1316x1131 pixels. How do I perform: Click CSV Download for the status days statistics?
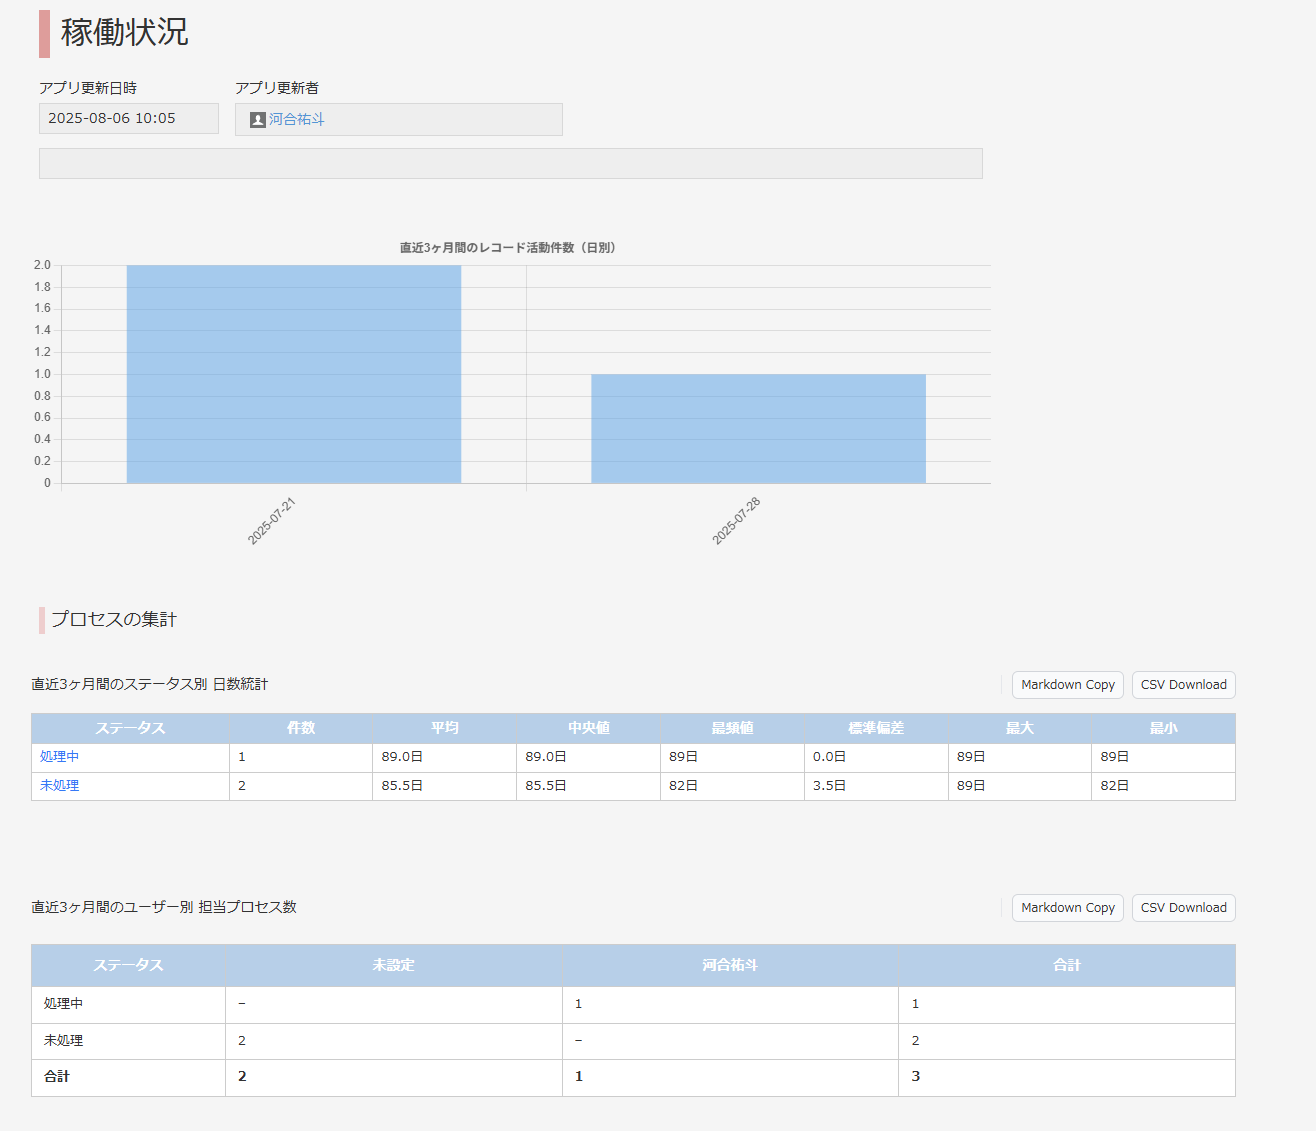[1184, 685]
